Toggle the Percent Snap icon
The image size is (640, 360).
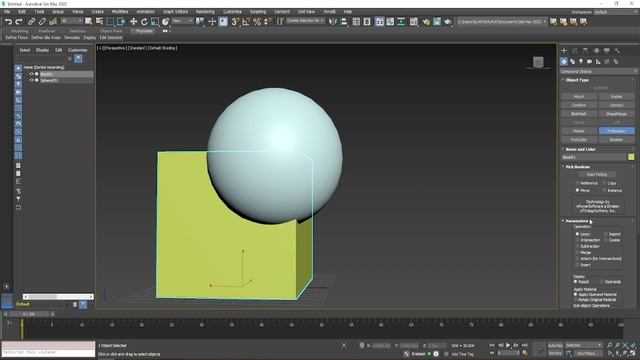click(x=257, y=22)
